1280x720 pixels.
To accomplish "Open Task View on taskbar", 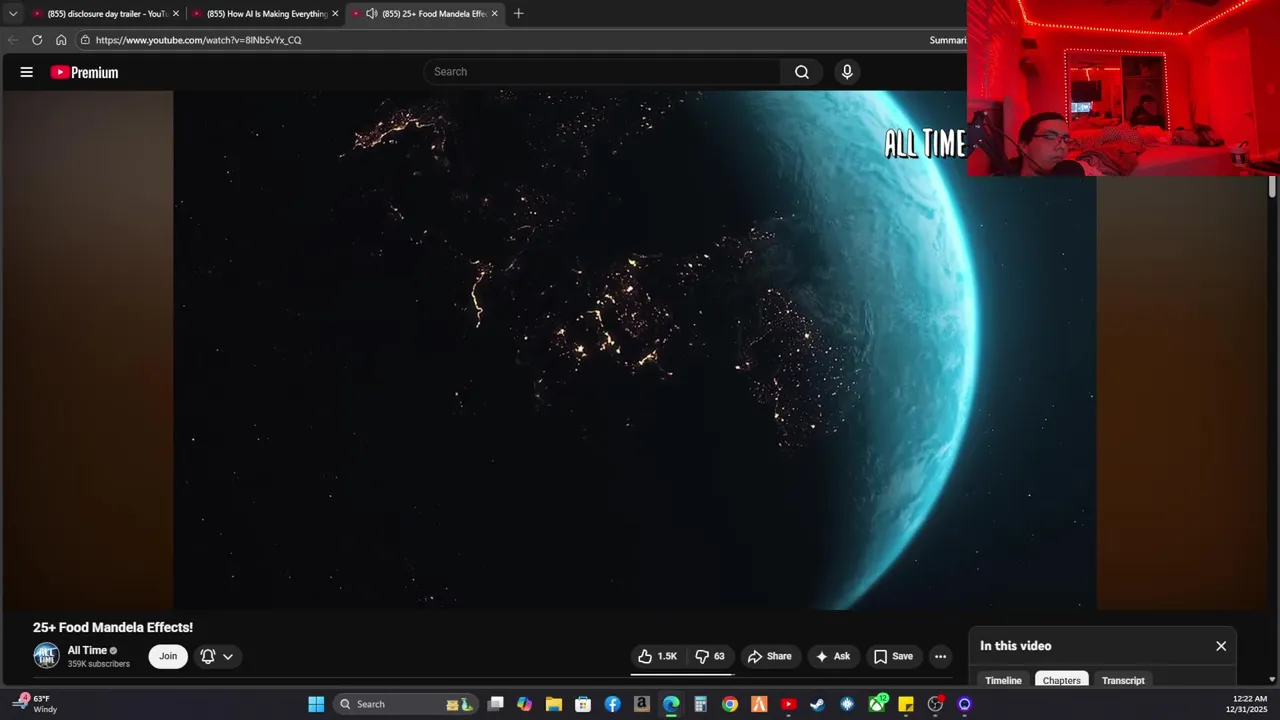I will point(495,704).
